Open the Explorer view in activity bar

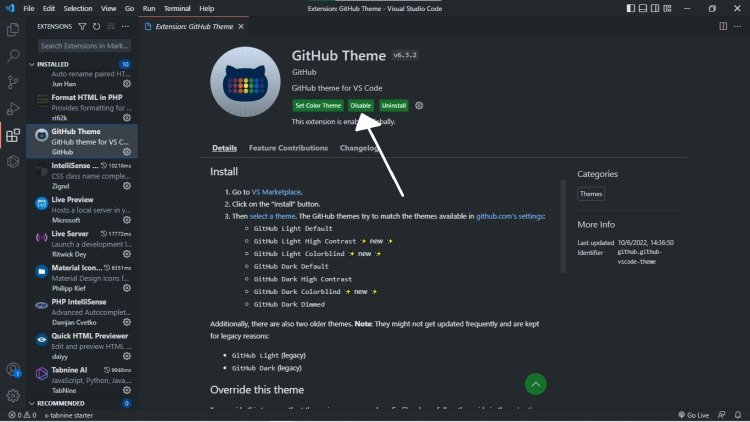pos(13,30)
